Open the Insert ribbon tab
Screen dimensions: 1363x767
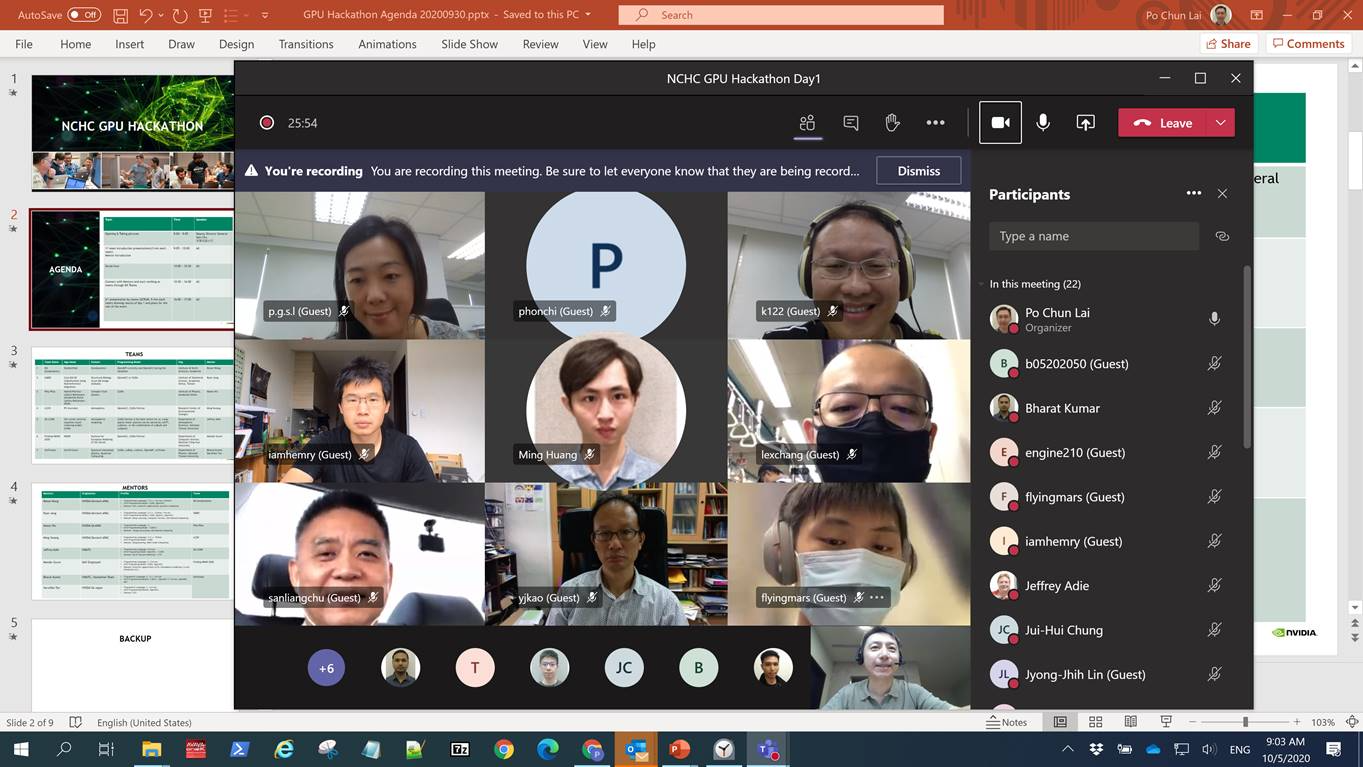129,44
